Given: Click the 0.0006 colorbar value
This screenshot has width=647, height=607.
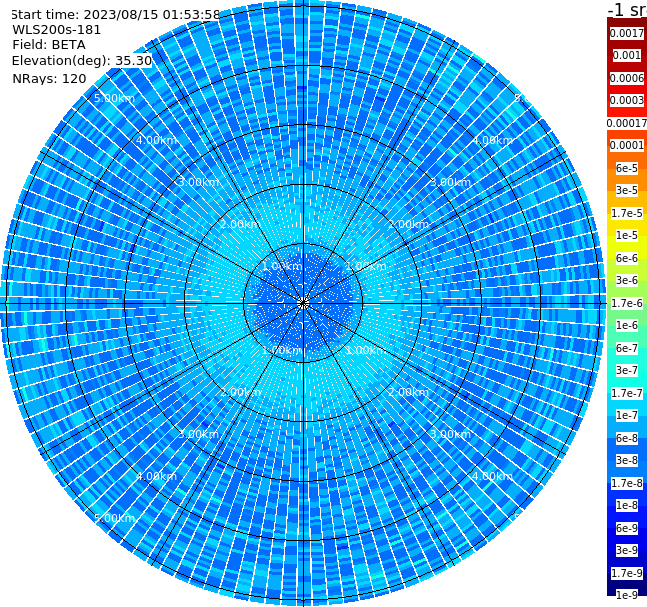Looking at the screenshot, I should [627, 78].
